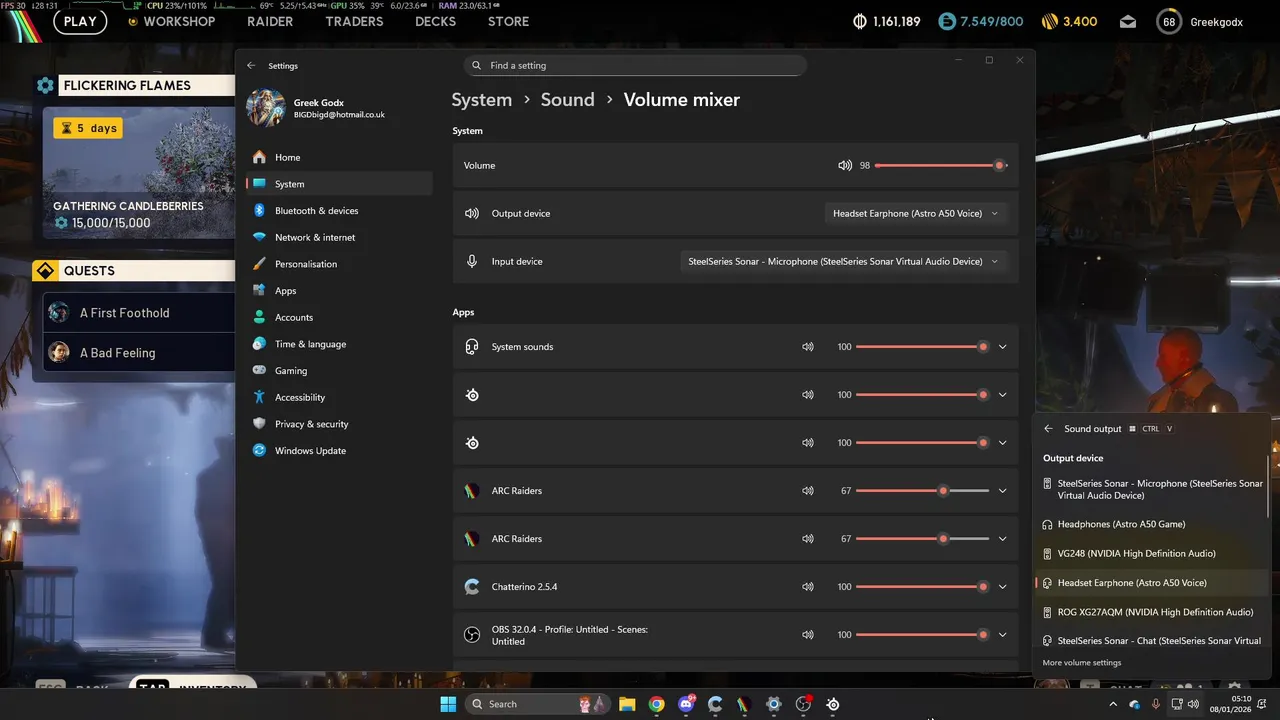Open the Output device dropdown
1280x720 pixels.
coord(915,213)
